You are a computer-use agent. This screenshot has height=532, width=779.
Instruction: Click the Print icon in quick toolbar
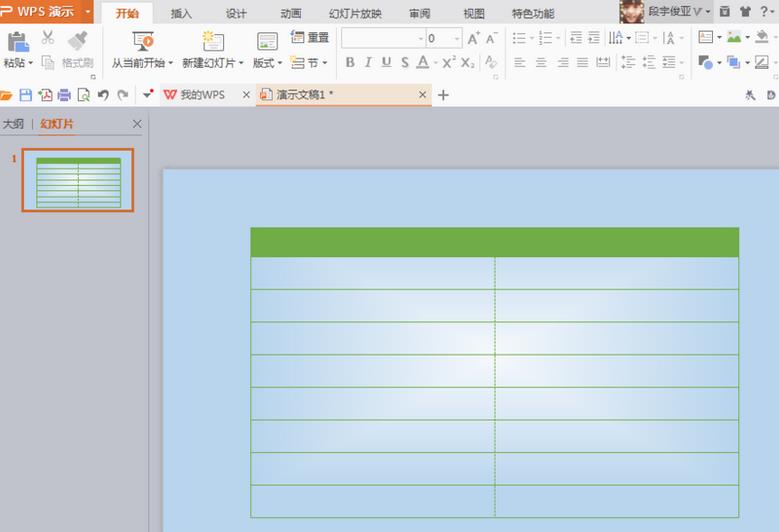(64, 95)
